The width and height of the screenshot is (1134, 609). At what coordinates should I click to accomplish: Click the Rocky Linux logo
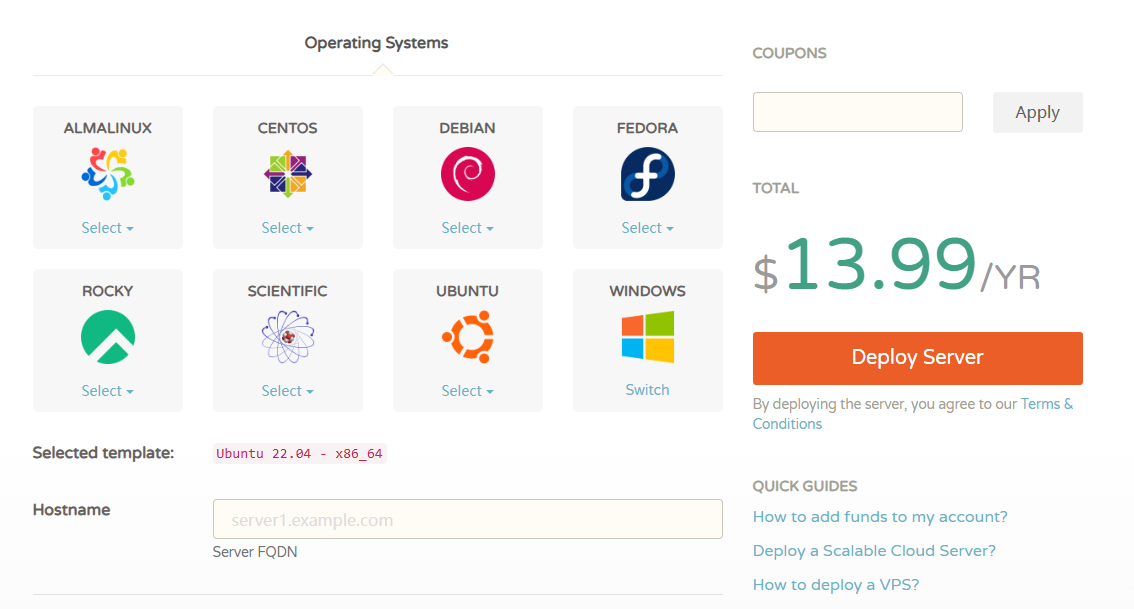coord(108,337)
